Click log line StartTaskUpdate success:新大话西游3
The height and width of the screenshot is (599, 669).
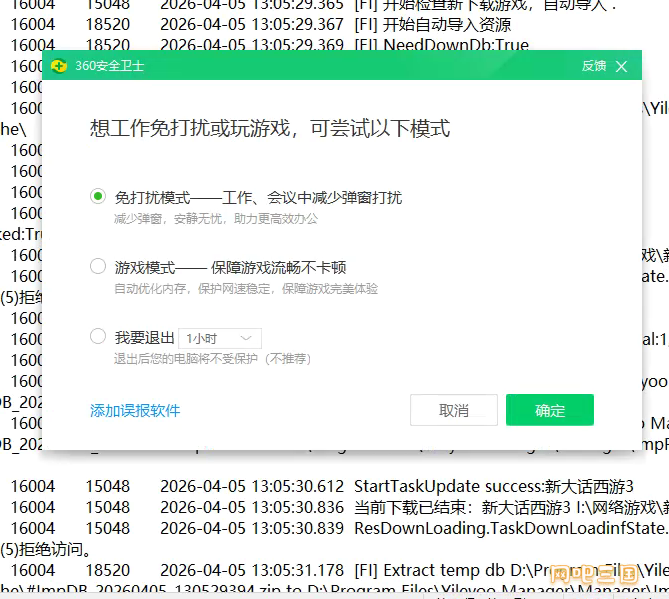pyautogui.click(x=494, y=486)
